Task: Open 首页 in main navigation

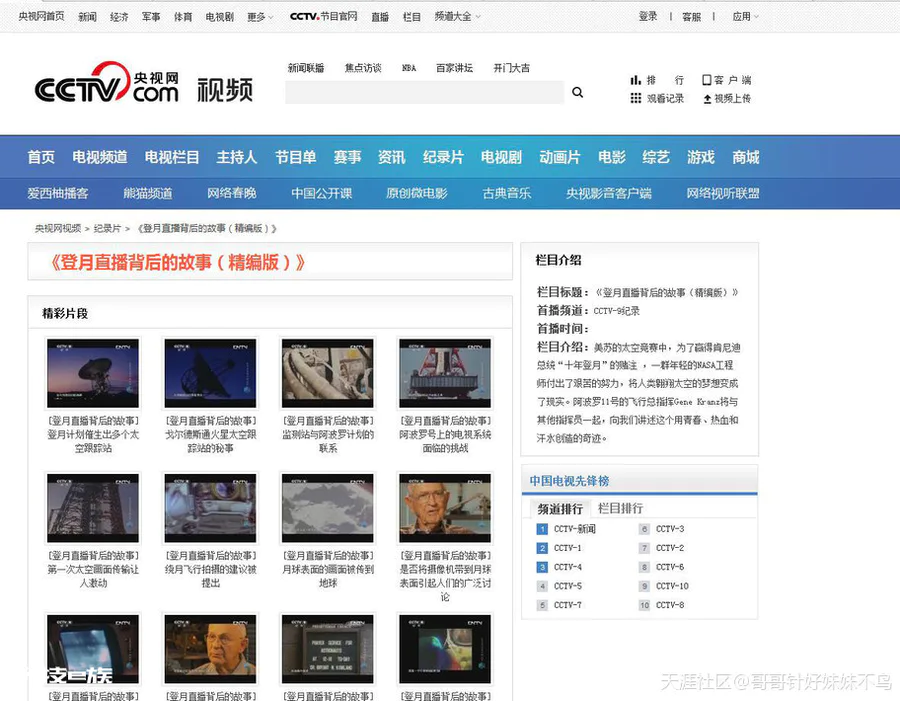Action: (41, 157)
